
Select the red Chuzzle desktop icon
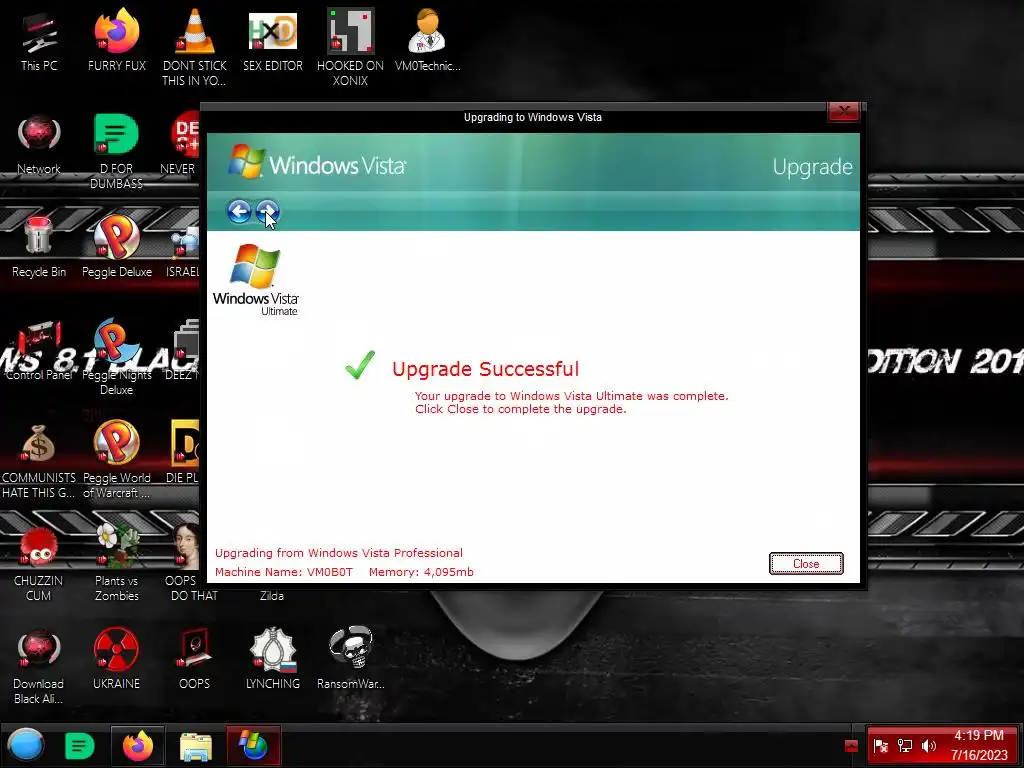point(39,563)
